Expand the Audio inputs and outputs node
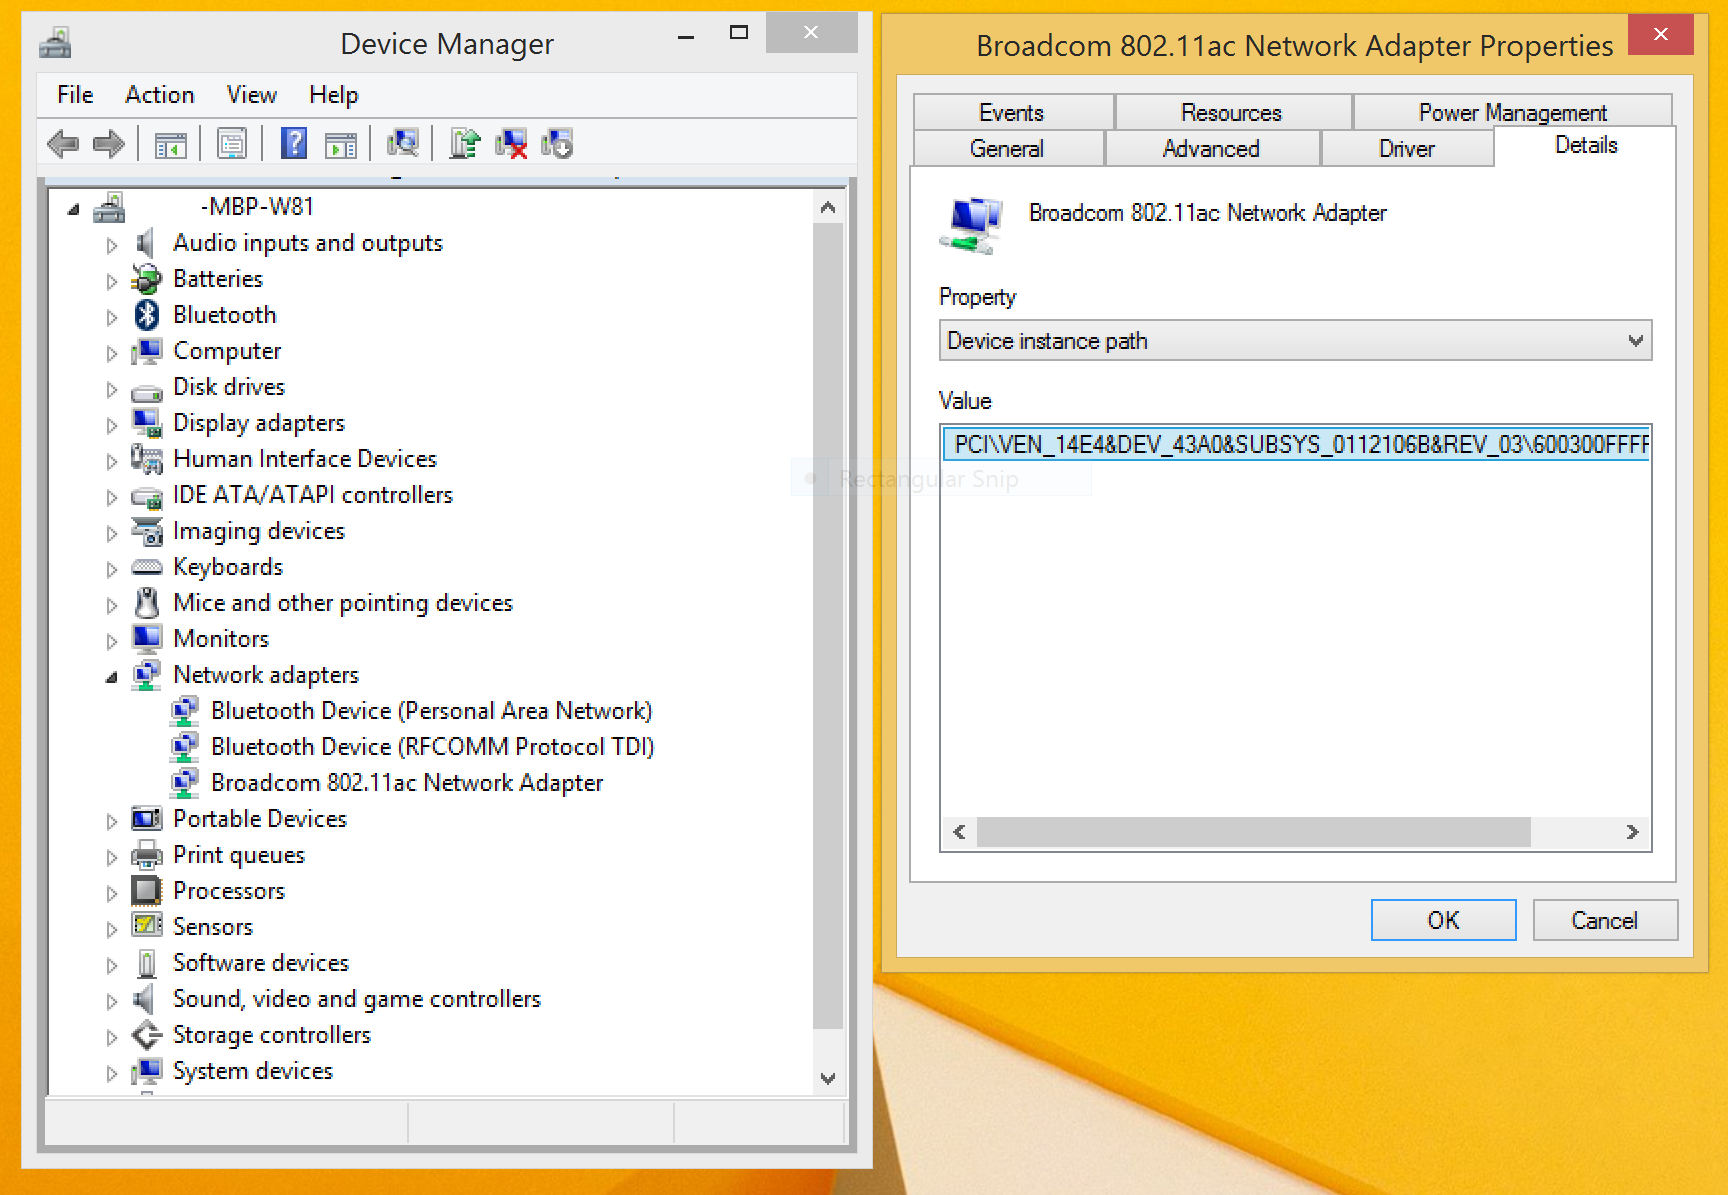This screenshot has height=1195, width=1728. tap(112, 245)
